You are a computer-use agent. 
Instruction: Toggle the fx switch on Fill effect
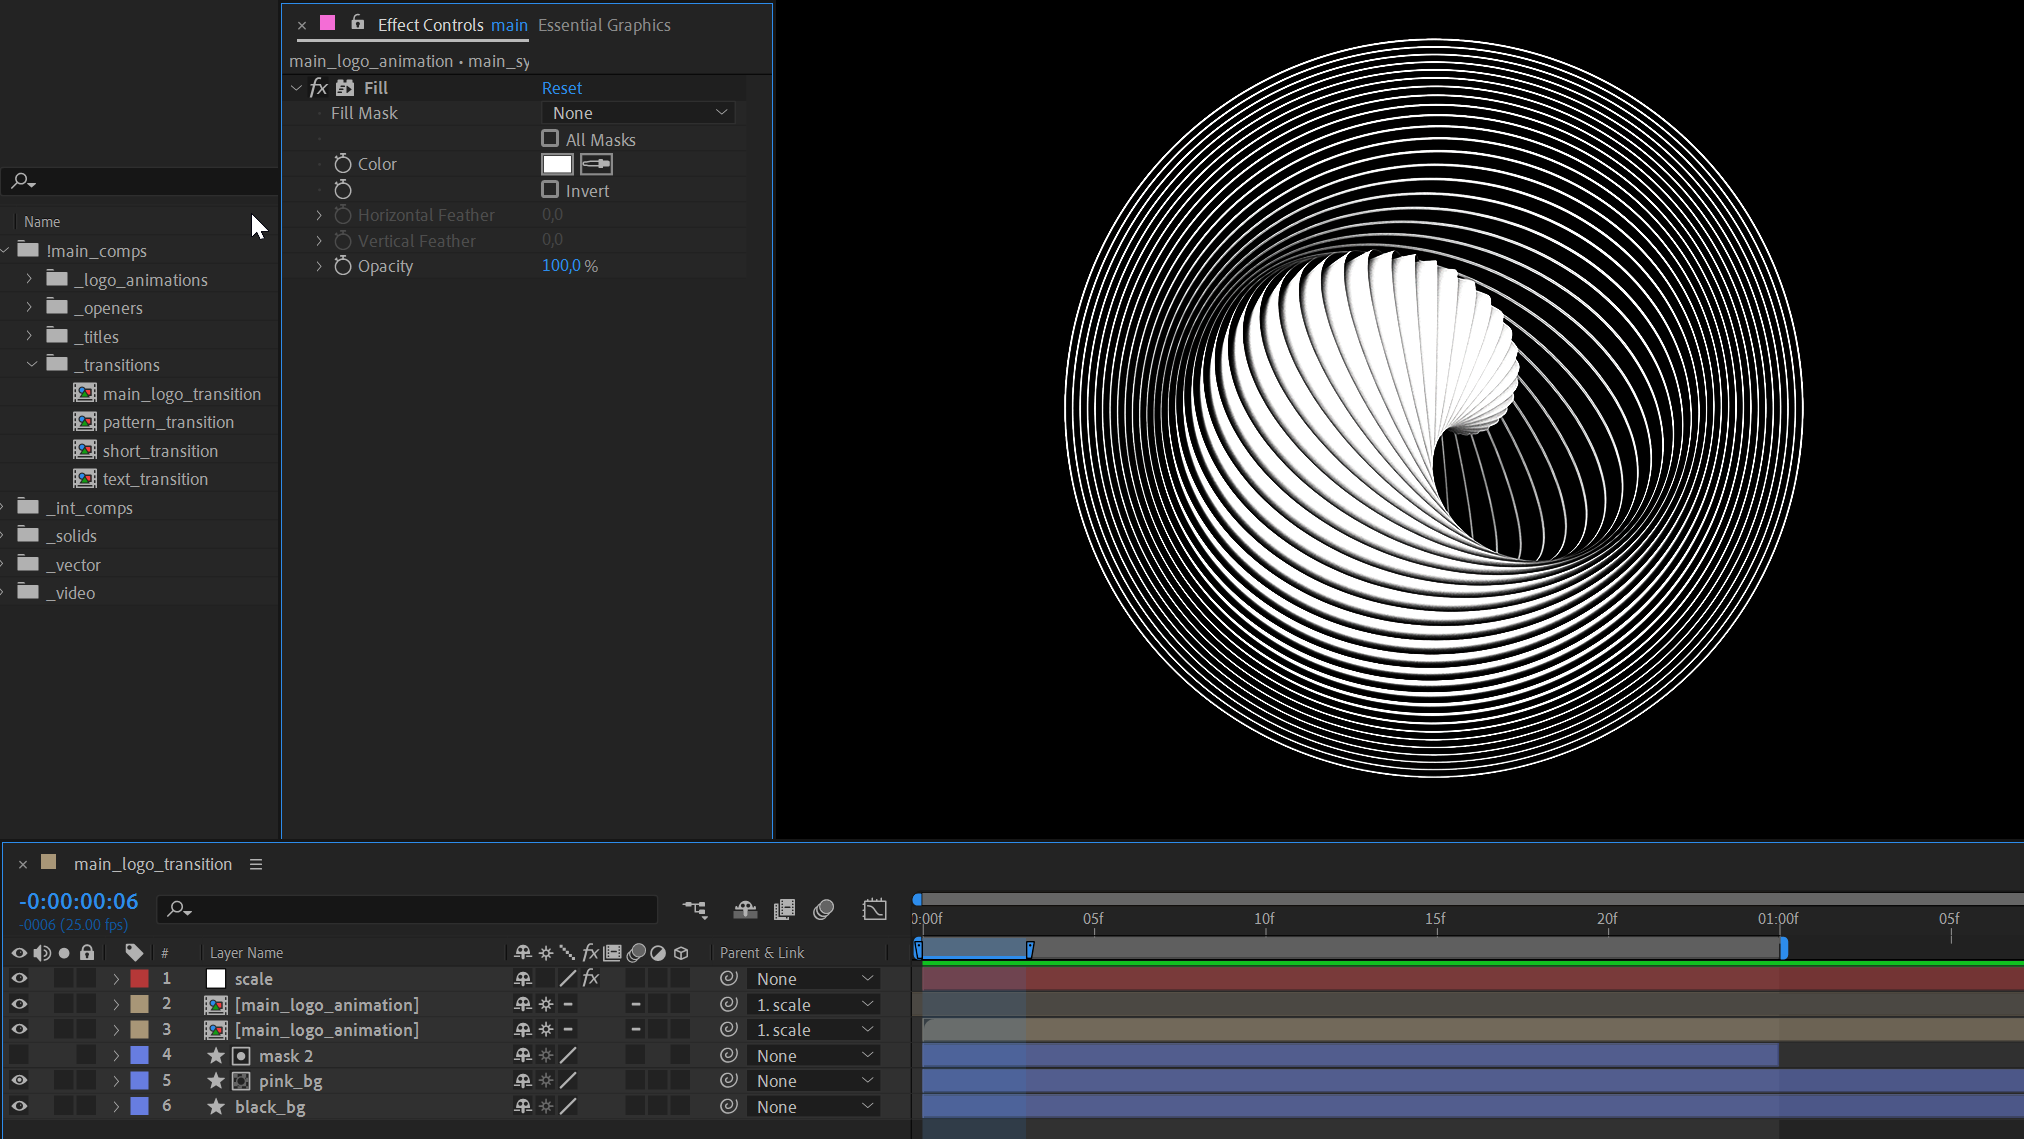coord(319,88)
